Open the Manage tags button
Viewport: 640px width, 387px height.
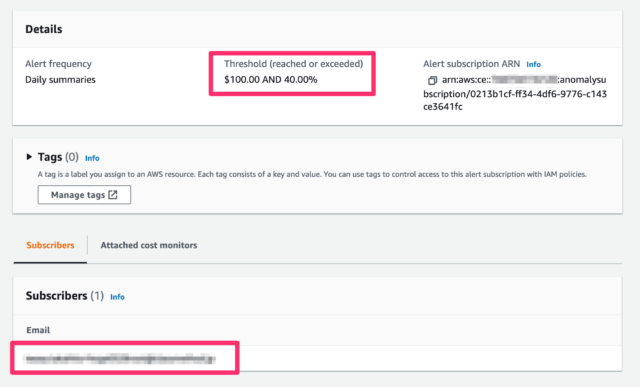tap(84, 195)
